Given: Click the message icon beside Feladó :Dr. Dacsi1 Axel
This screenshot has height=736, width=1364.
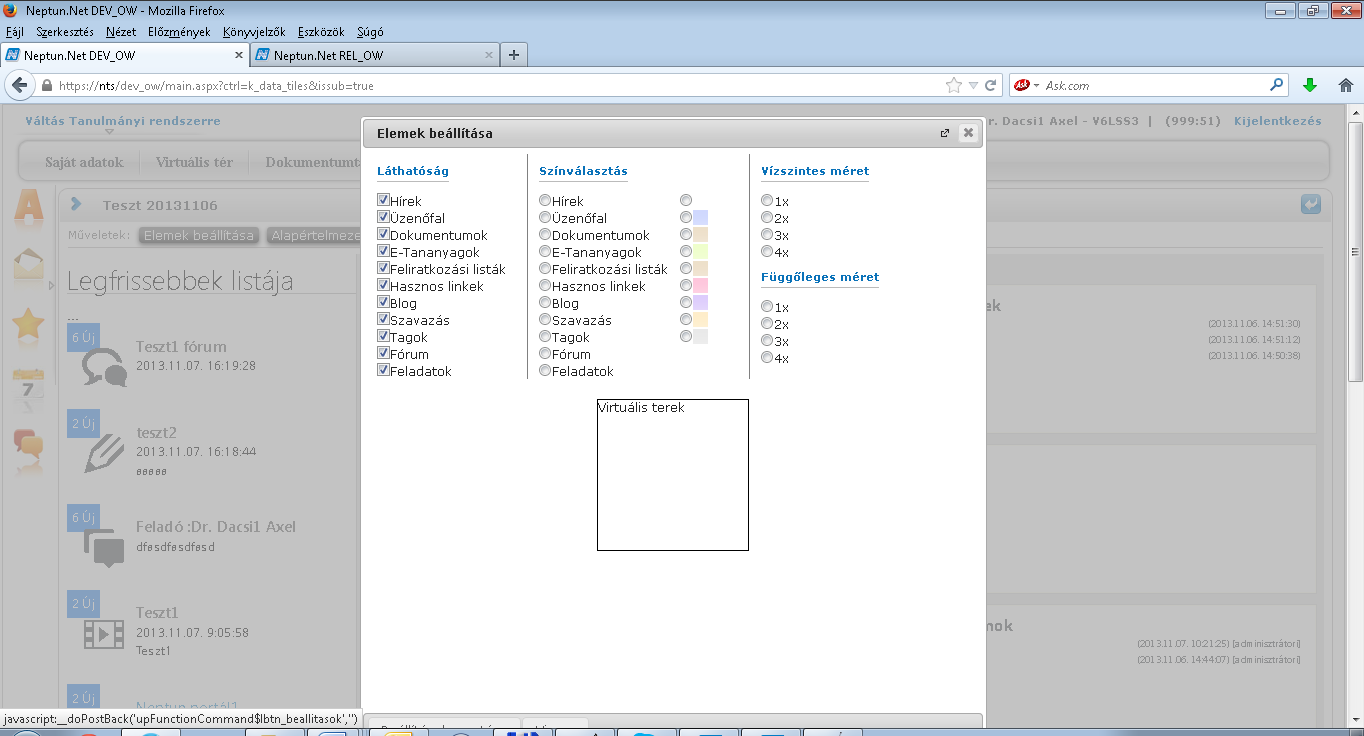Looking at the screenshot, I should click(x=104, y=547).
